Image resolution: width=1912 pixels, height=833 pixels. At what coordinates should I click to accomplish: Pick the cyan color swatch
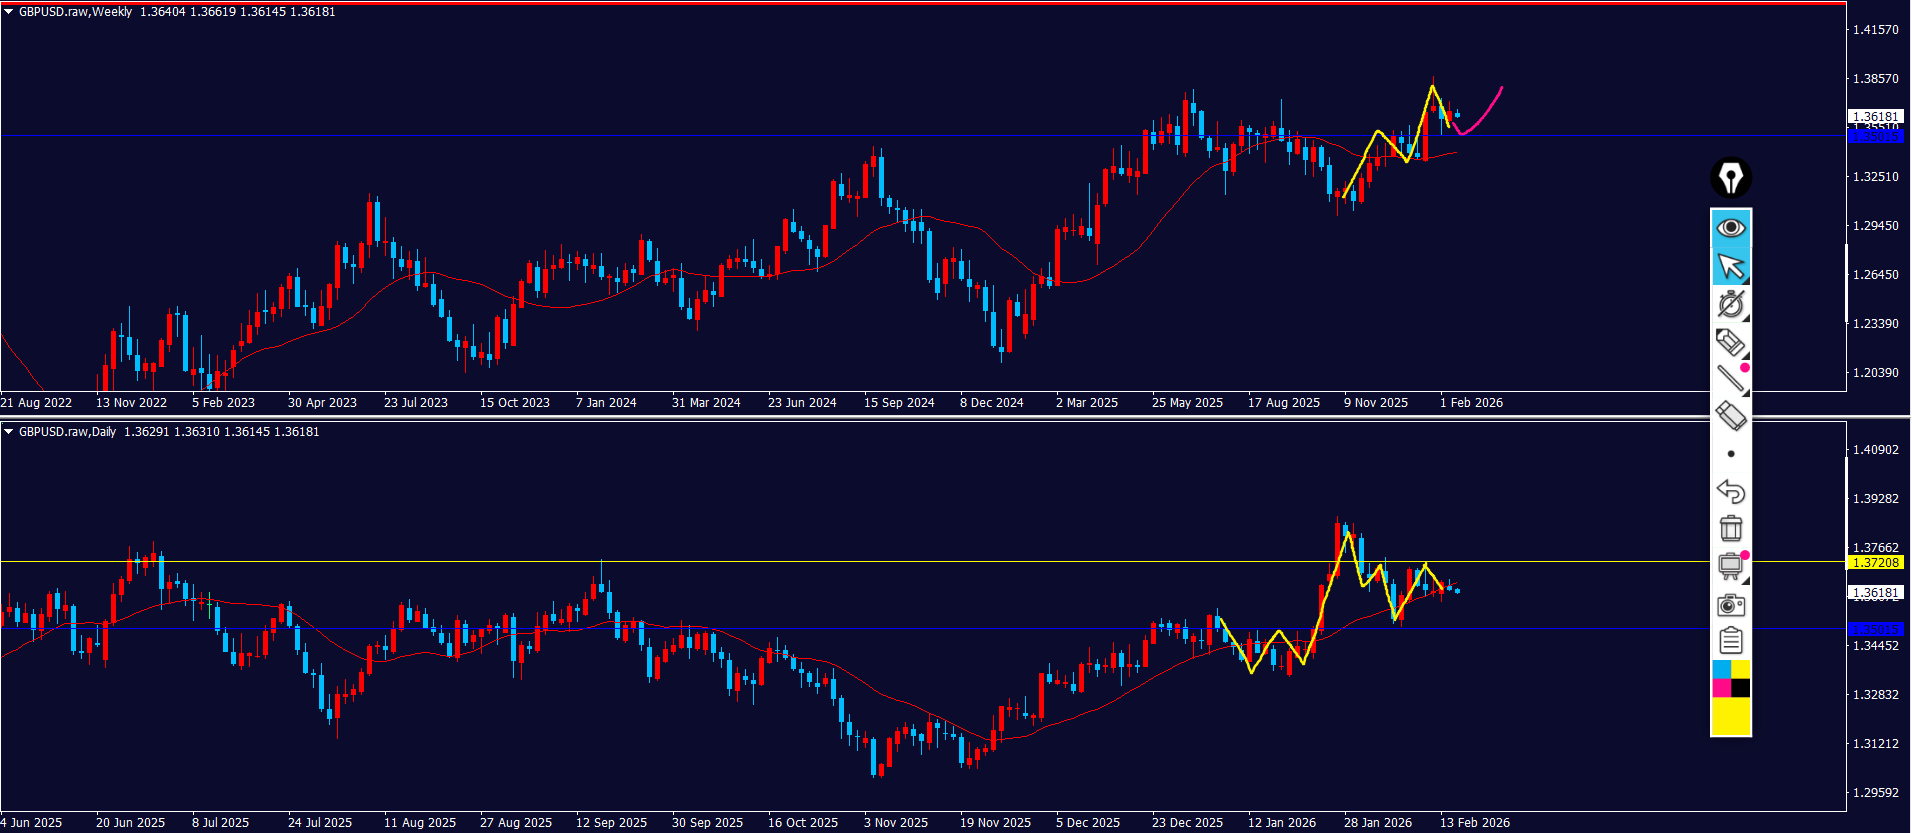point(1721,669)
